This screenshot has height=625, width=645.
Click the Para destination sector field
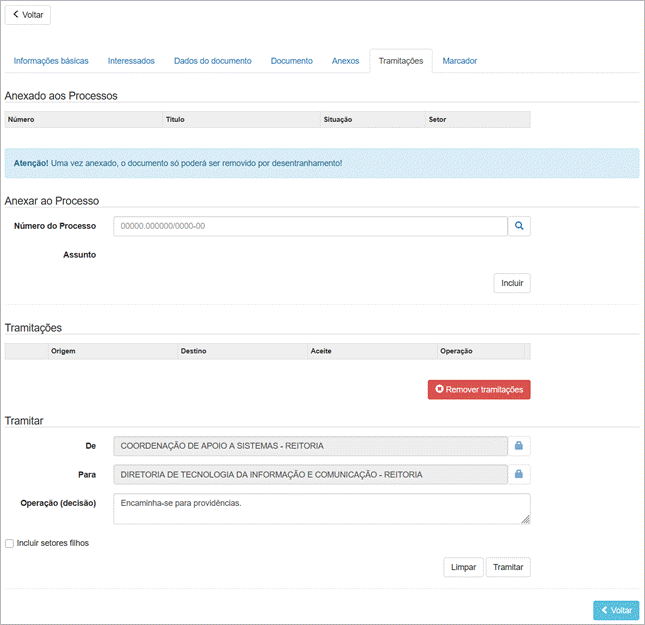point(310,475)
